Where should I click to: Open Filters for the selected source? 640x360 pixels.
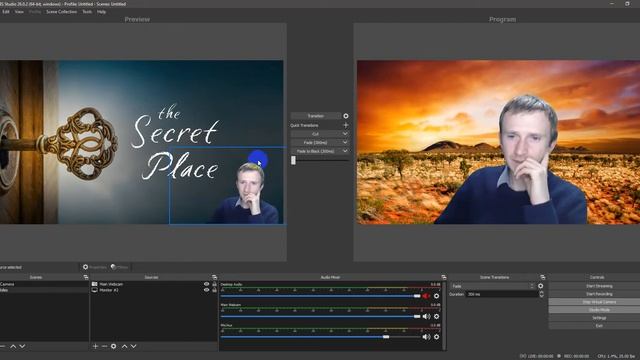(x=120, y=267)
